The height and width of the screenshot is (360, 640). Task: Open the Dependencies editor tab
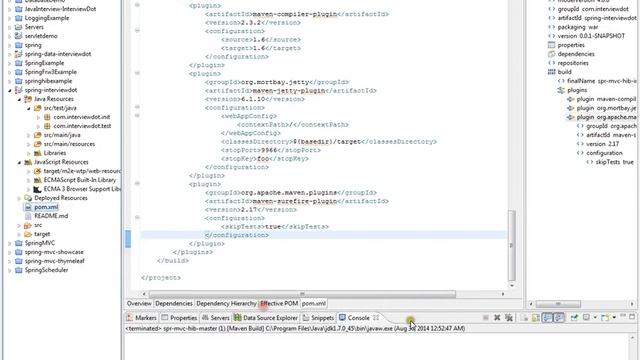coord(173,303)
